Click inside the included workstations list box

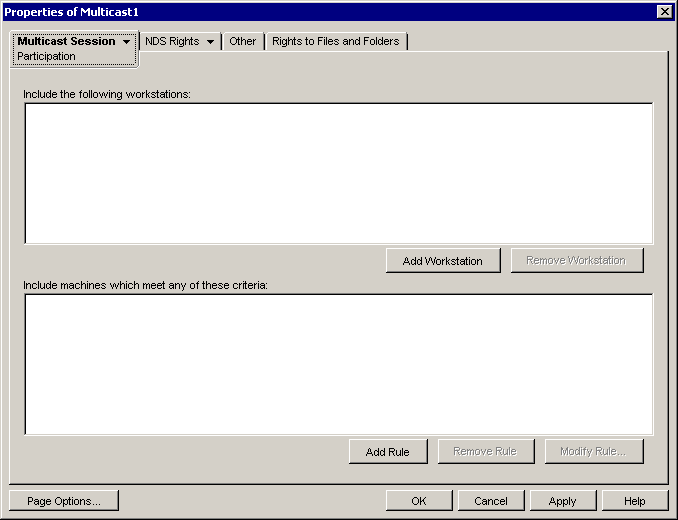click(339, 173)
